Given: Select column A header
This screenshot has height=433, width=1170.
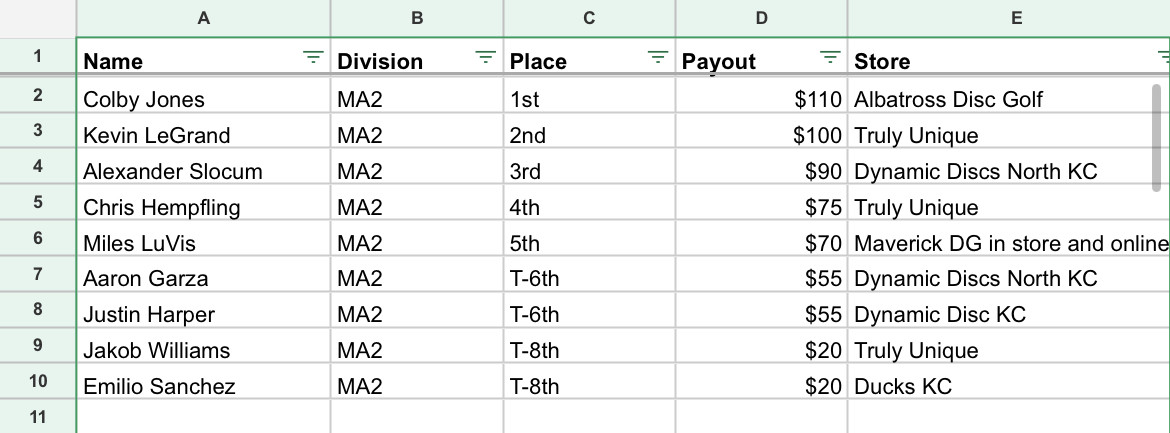Looking at the screenshot, I should click(x=203, y=18).
